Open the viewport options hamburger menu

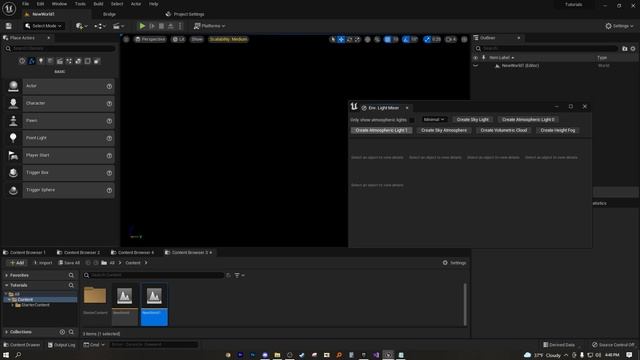click(x=127, y=40)
